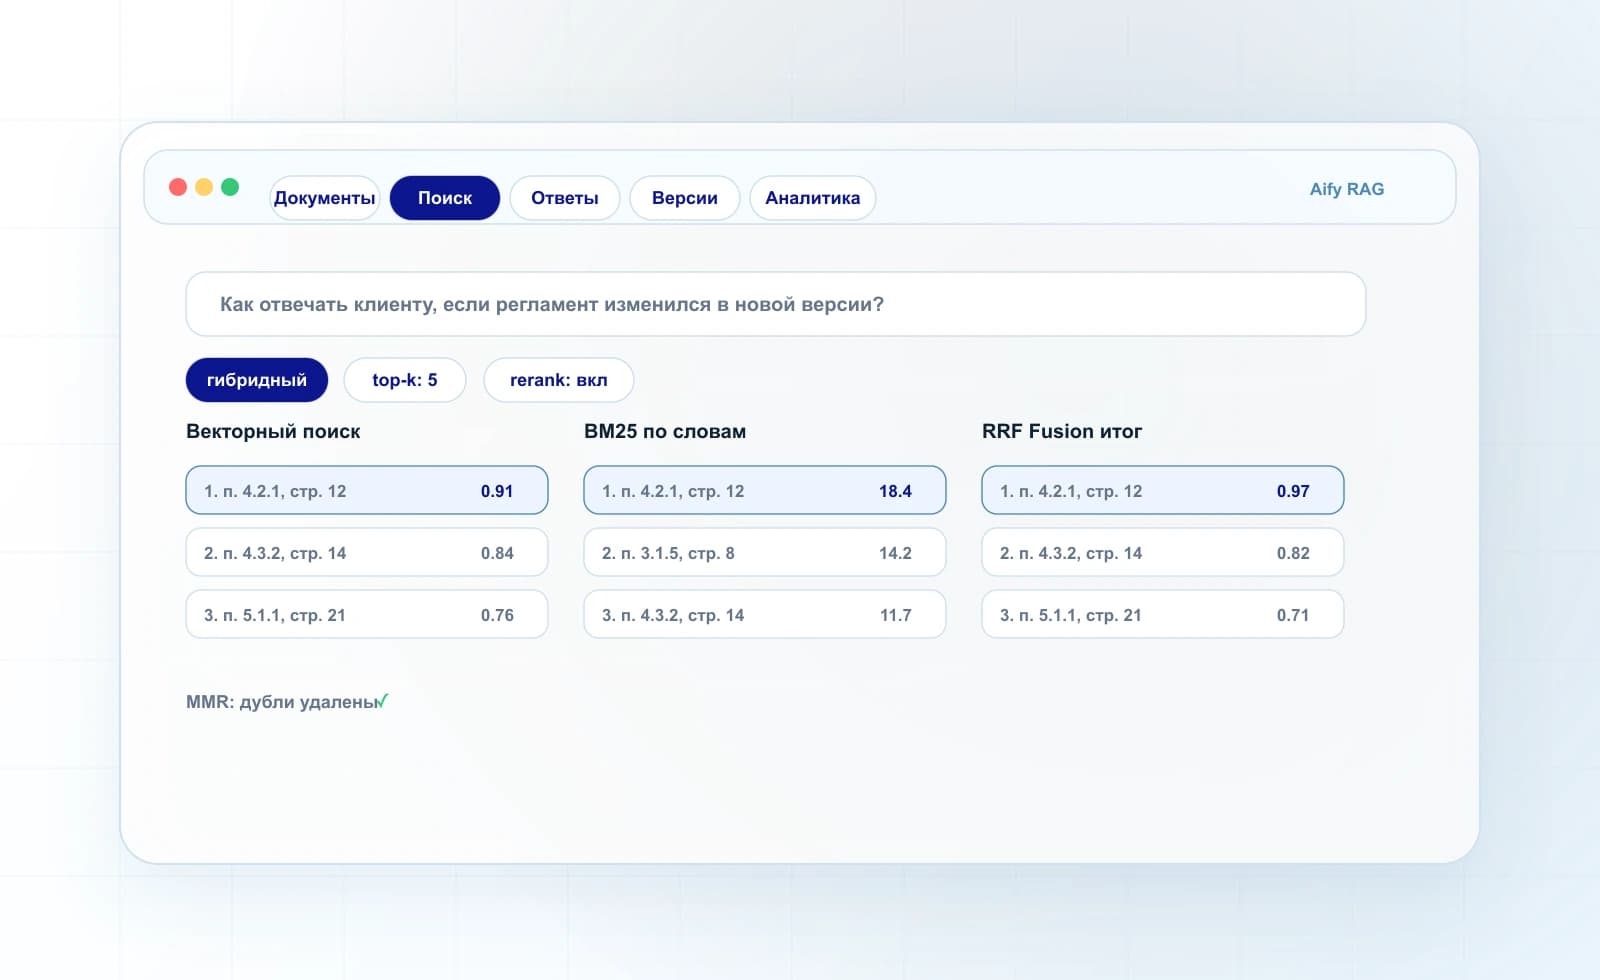Open the Версии tab

pyautogui.click(x=685, y=198)
